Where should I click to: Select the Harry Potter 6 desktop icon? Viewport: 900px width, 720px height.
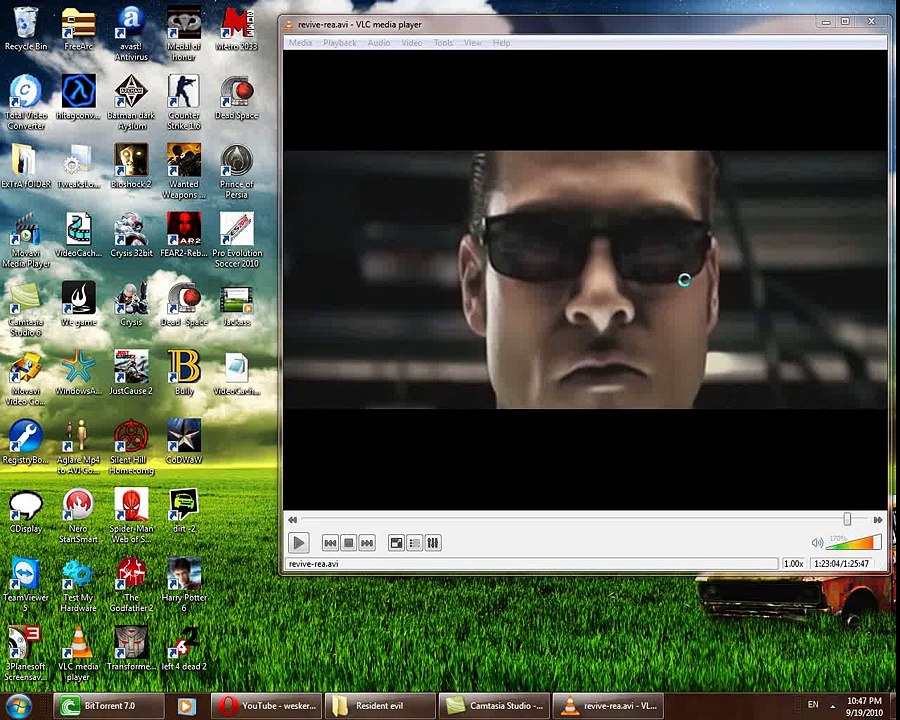point(184,584)
